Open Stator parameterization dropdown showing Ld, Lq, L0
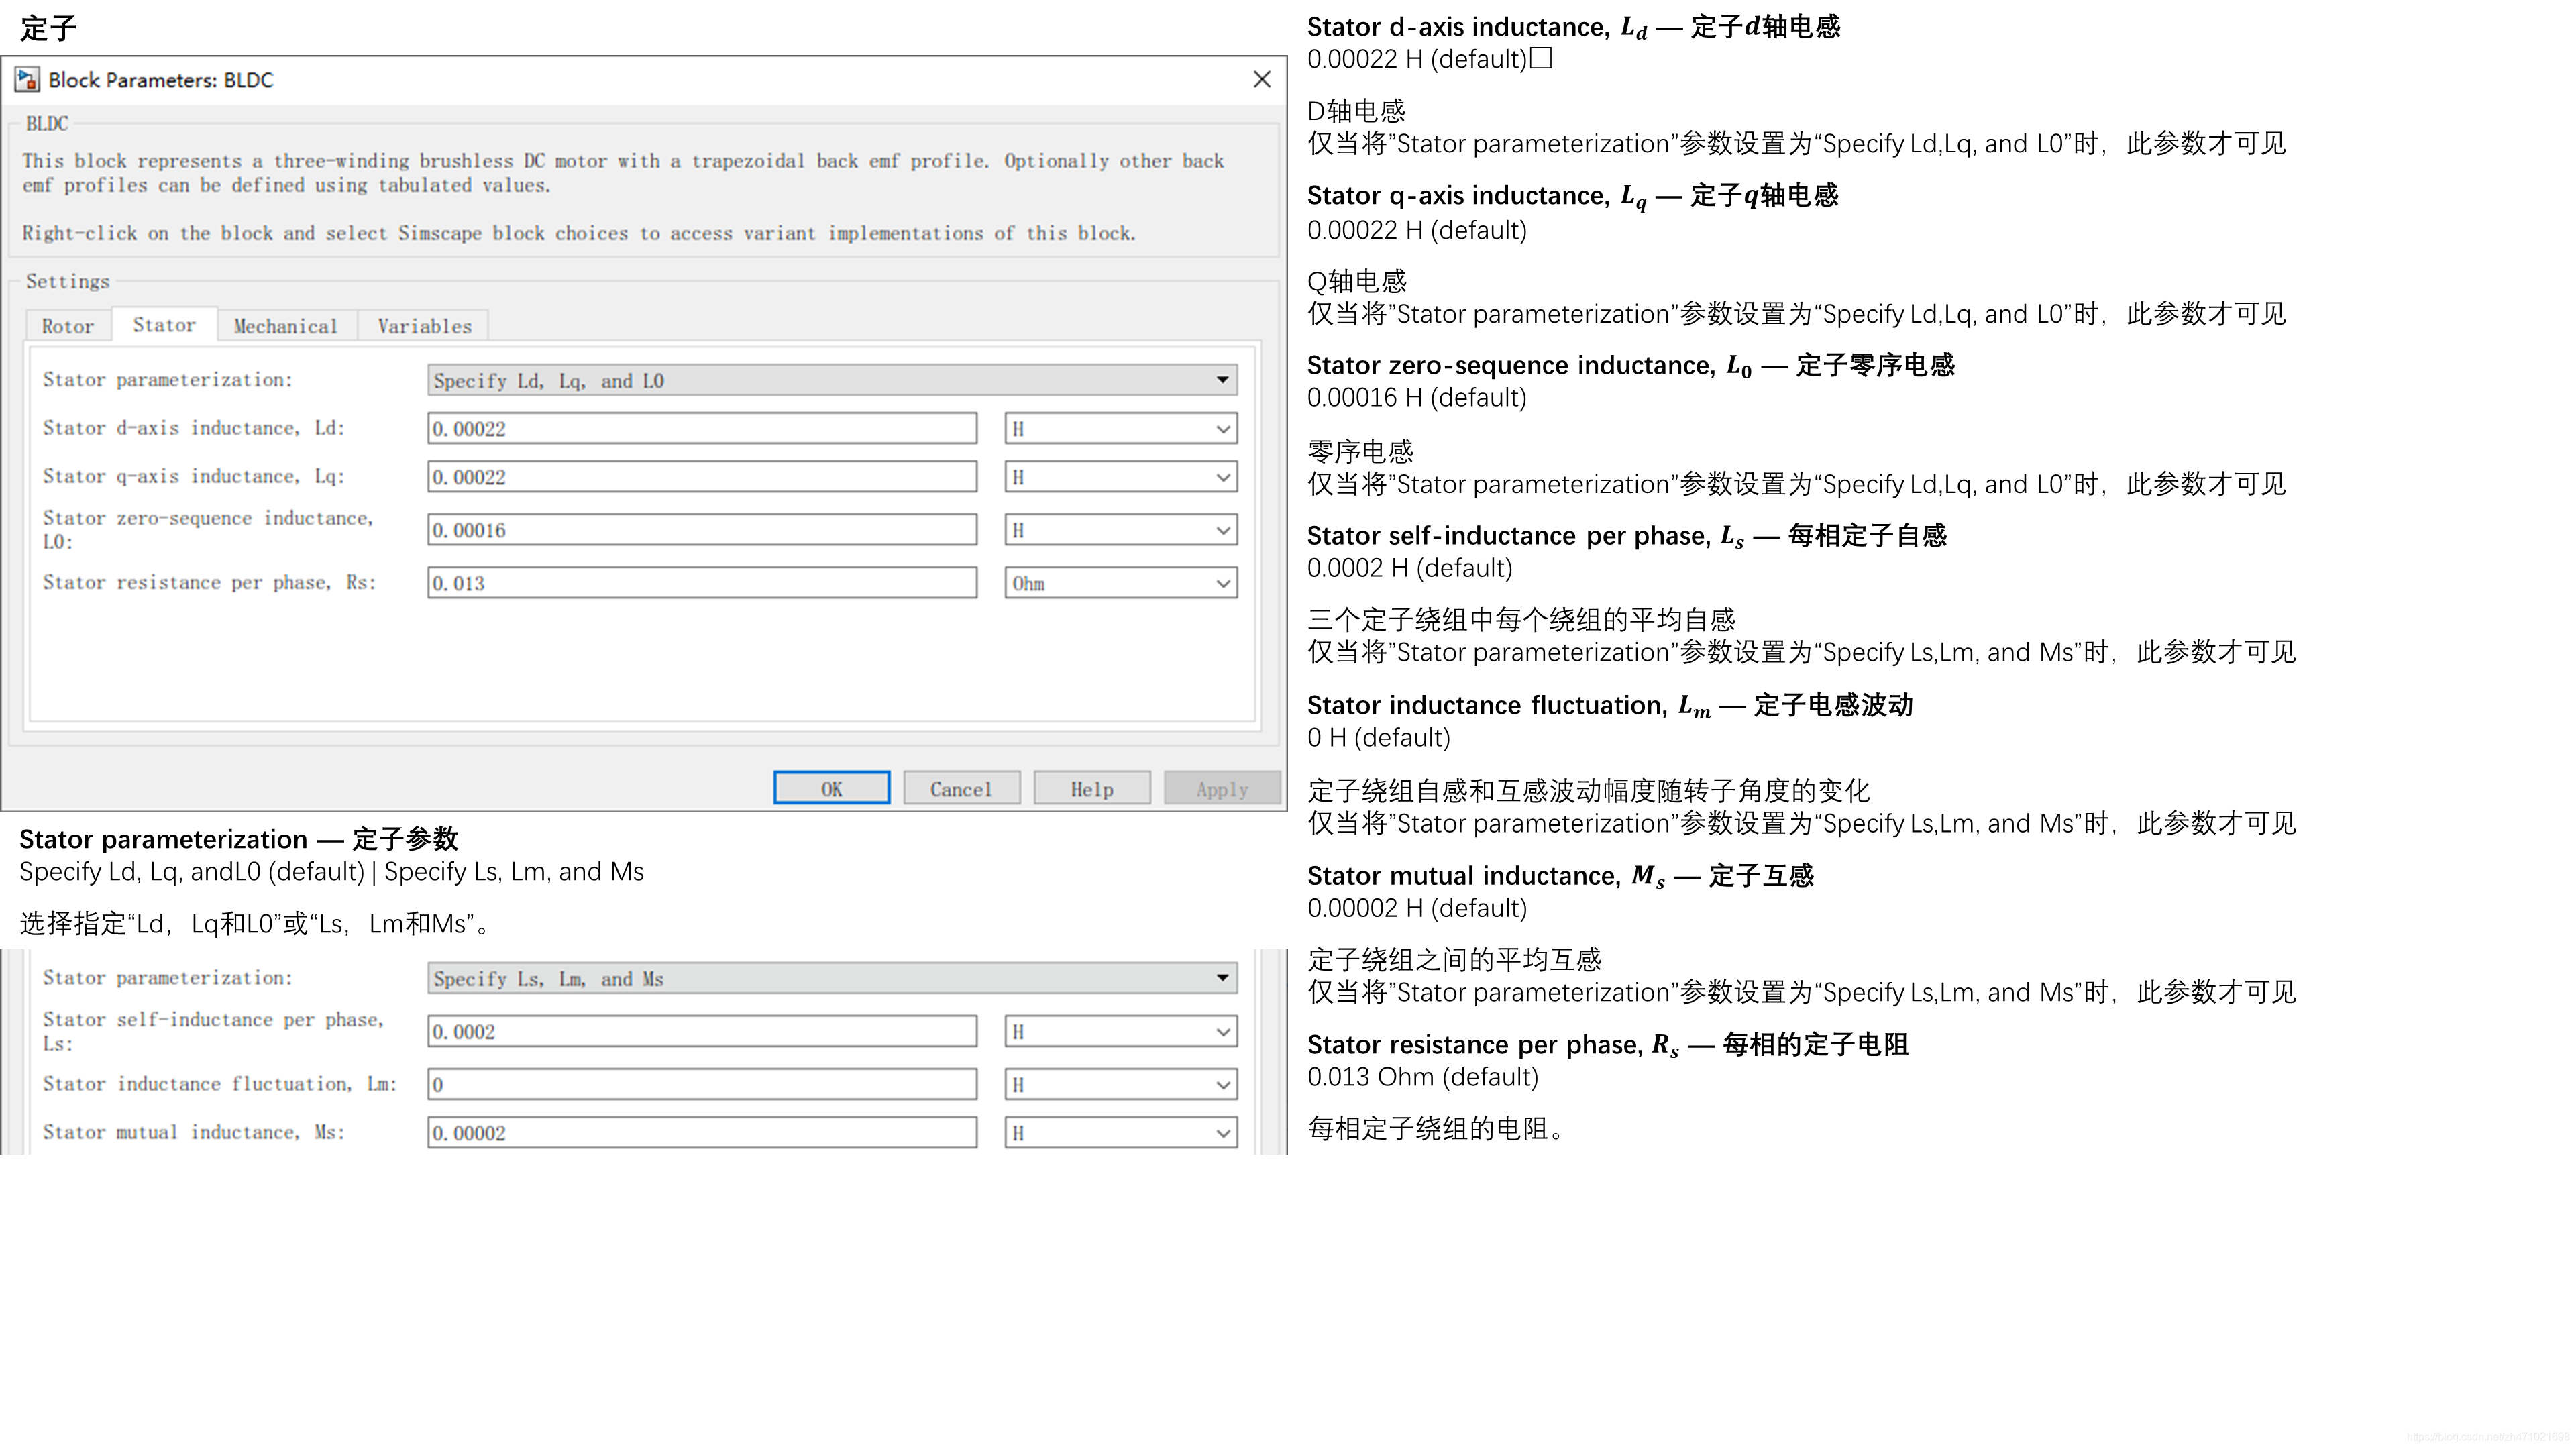Screen dimensions: 2576x1449 click(832, 380)
